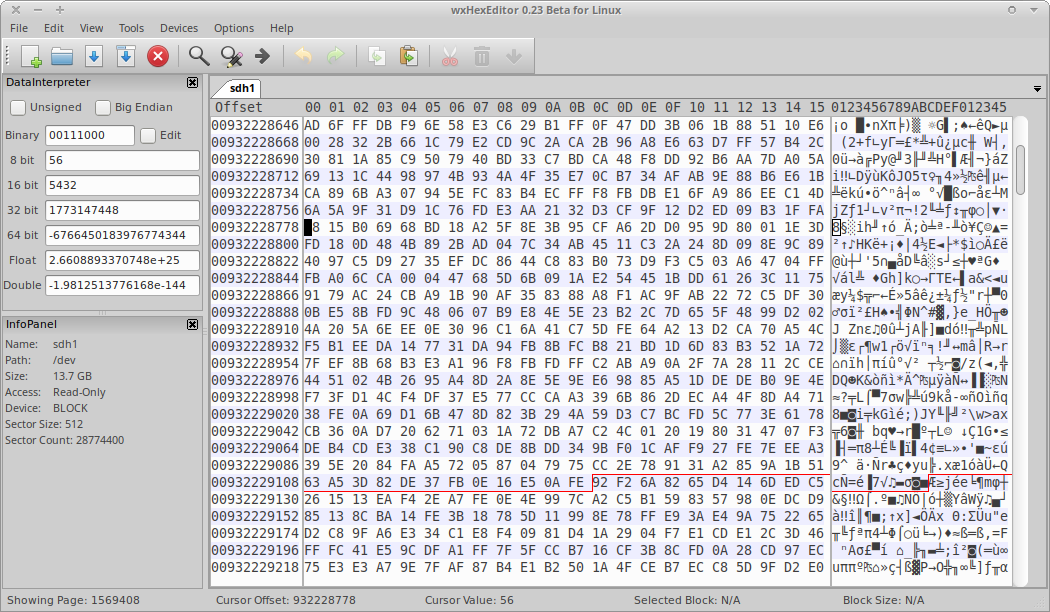
Task: Open Find using the magnifier icon
Action: [x=199, y=56]
